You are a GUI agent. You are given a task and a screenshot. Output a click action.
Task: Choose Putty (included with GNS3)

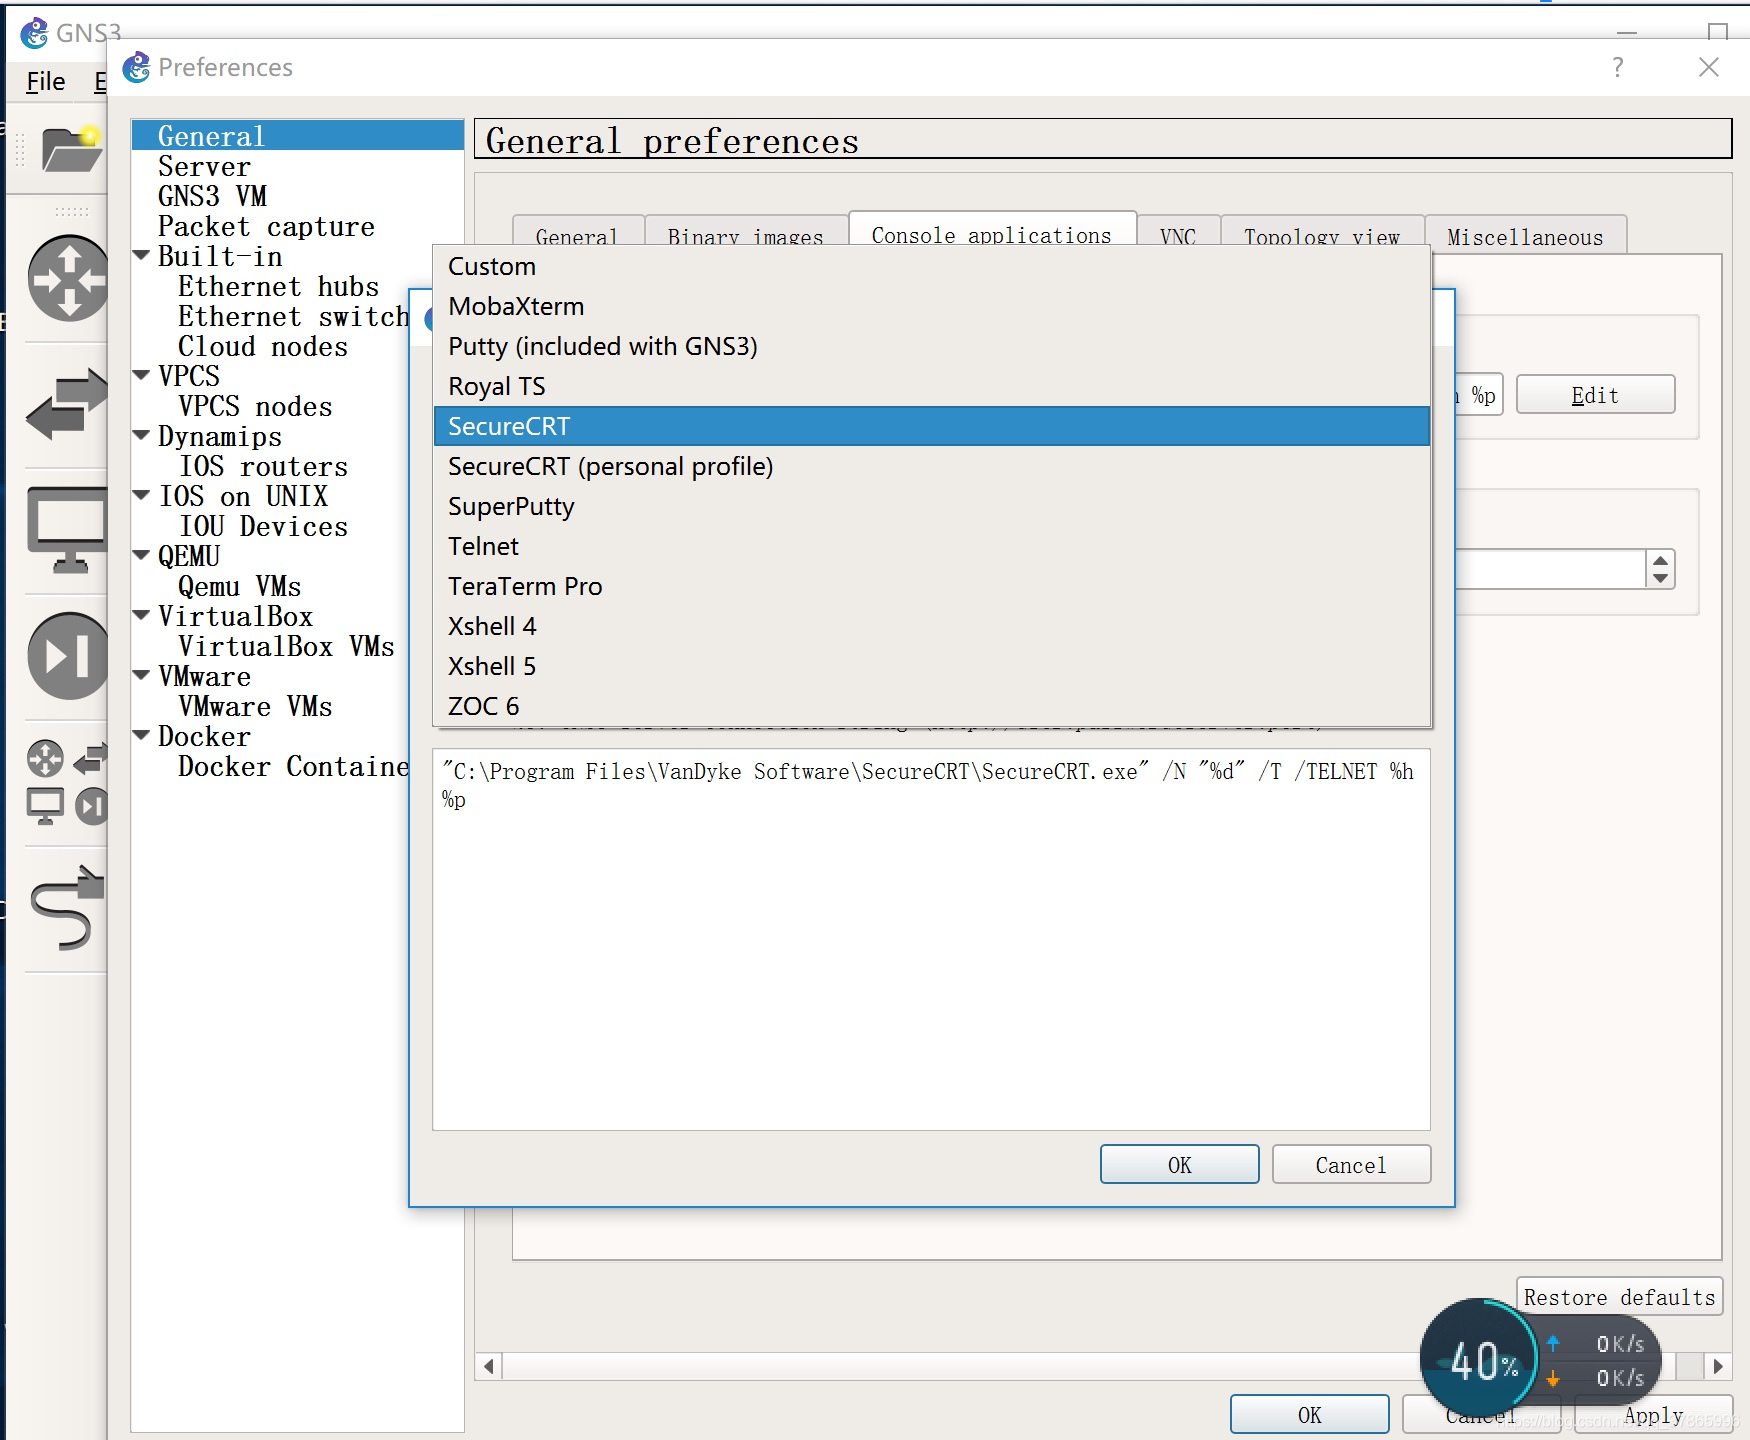point(932,346)
